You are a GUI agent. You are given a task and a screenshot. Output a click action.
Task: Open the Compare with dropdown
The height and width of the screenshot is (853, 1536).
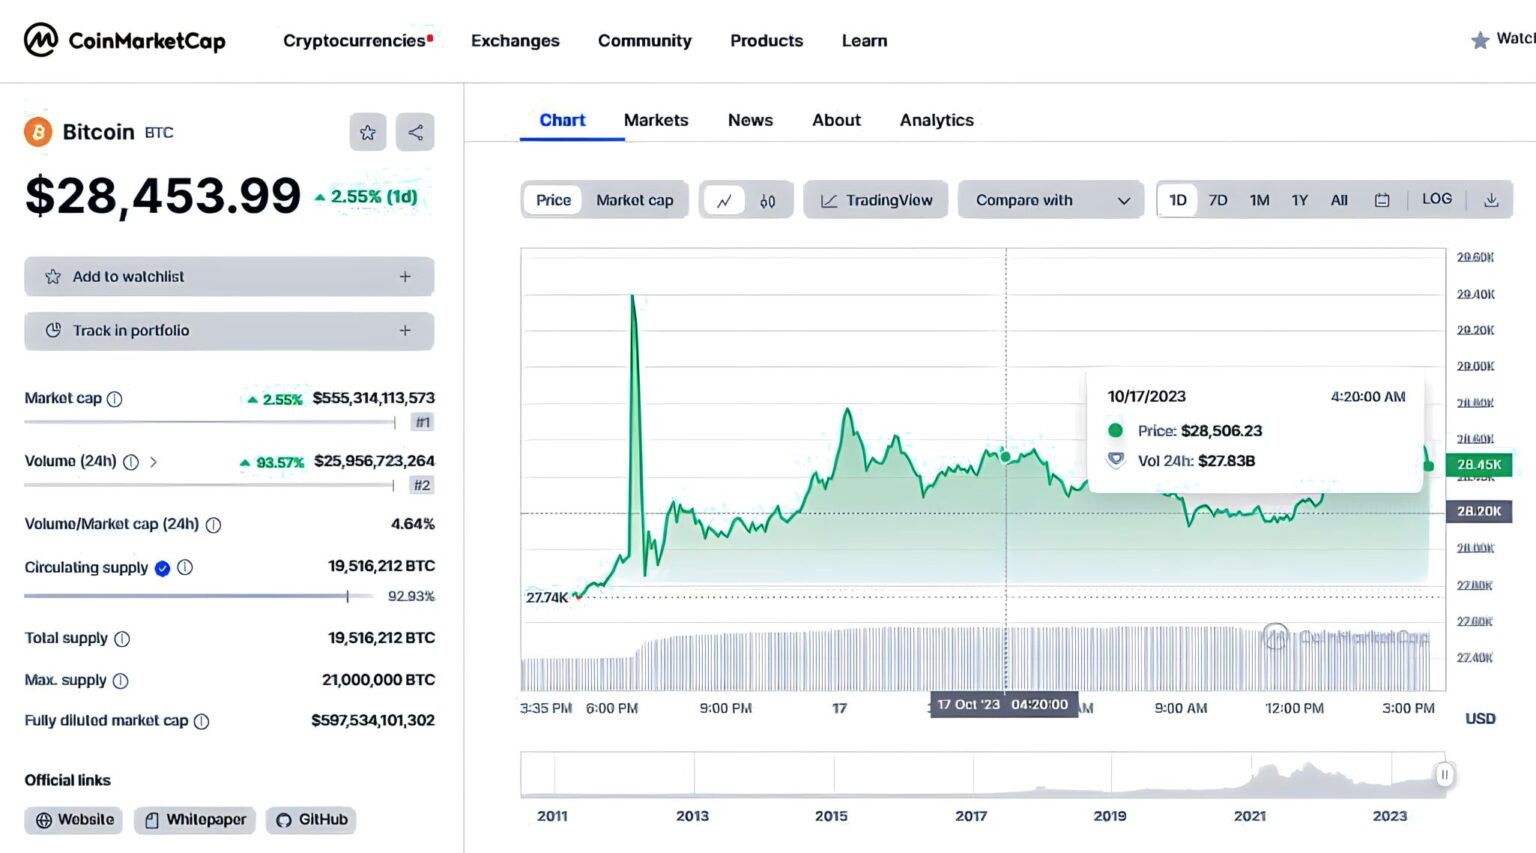tap(1051, 200)
